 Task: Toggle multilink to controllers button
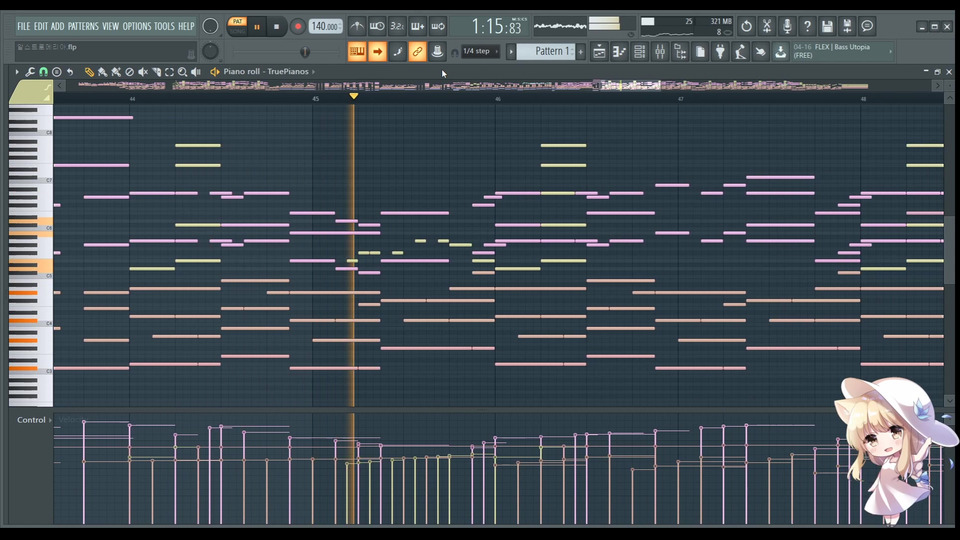click(418, 51)
